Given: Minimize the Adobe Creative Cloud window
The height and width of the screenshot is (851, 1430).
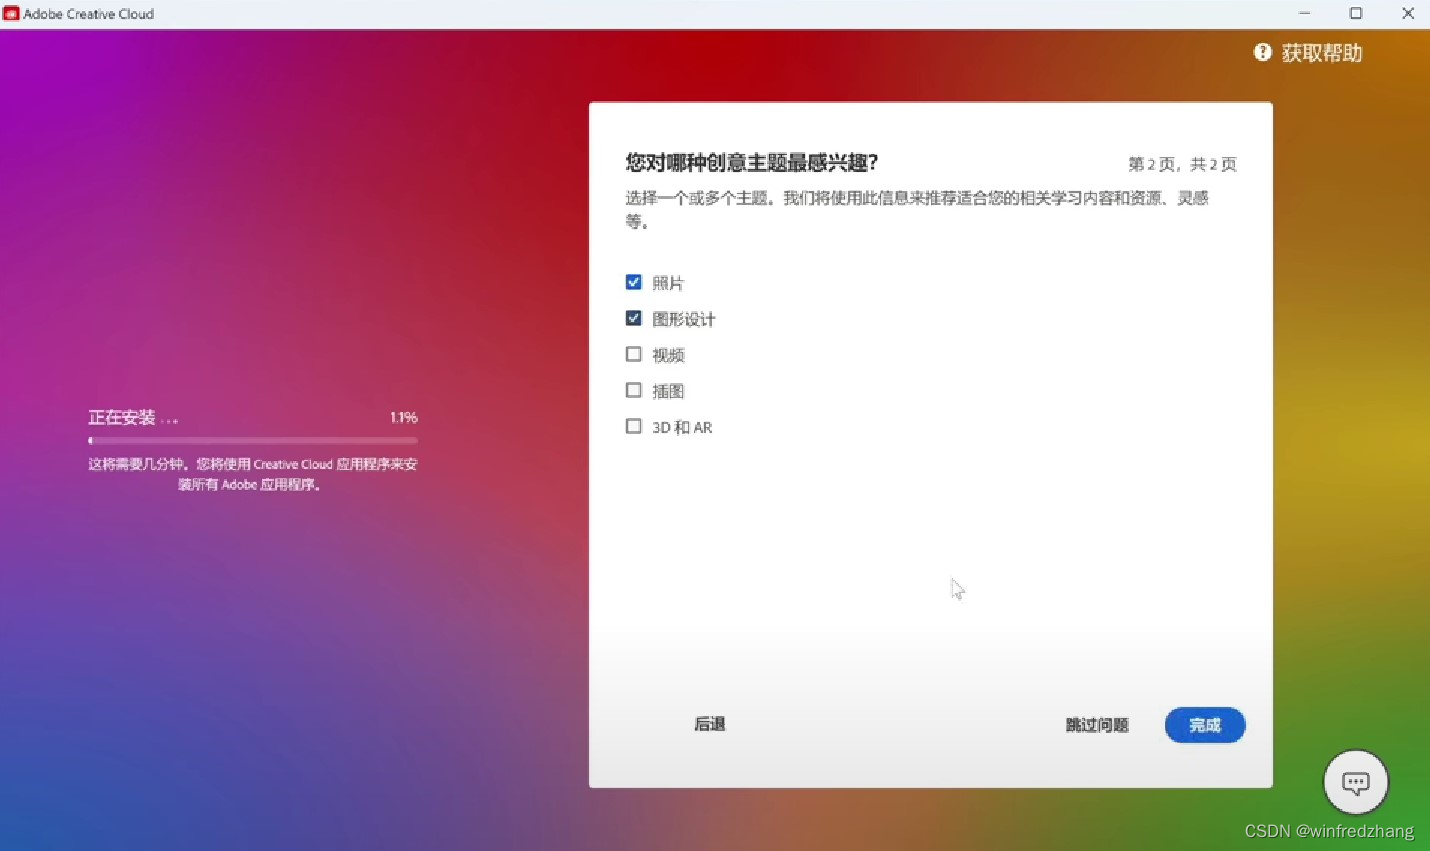Looking at the screenshot, I should [1304, 14].
